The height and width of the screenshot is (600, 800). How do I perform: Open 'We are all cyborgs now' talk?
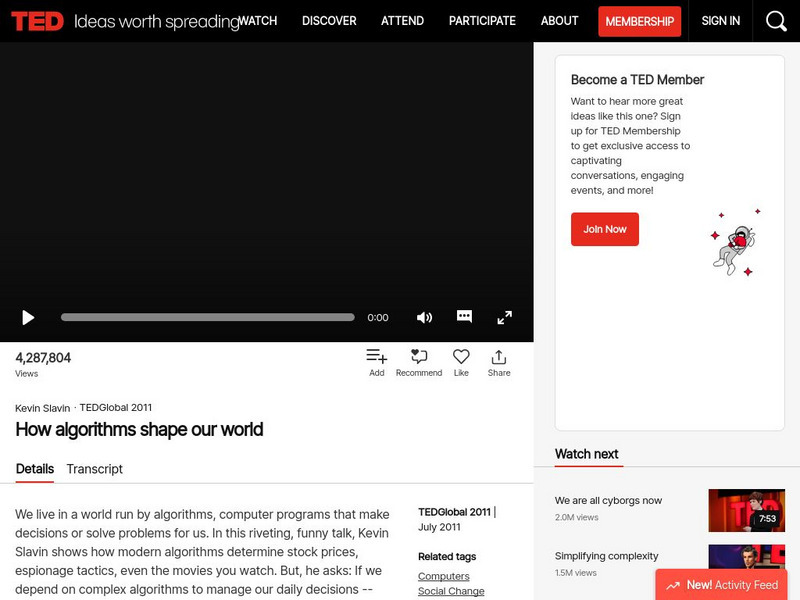pos(608,501)
